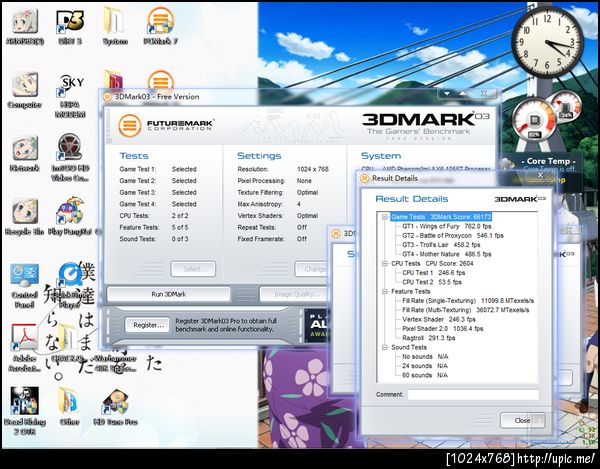Select the Fill Rate (Multi-Texturing) row
Screen dimensions: 600x469
(x=466, y=310)
